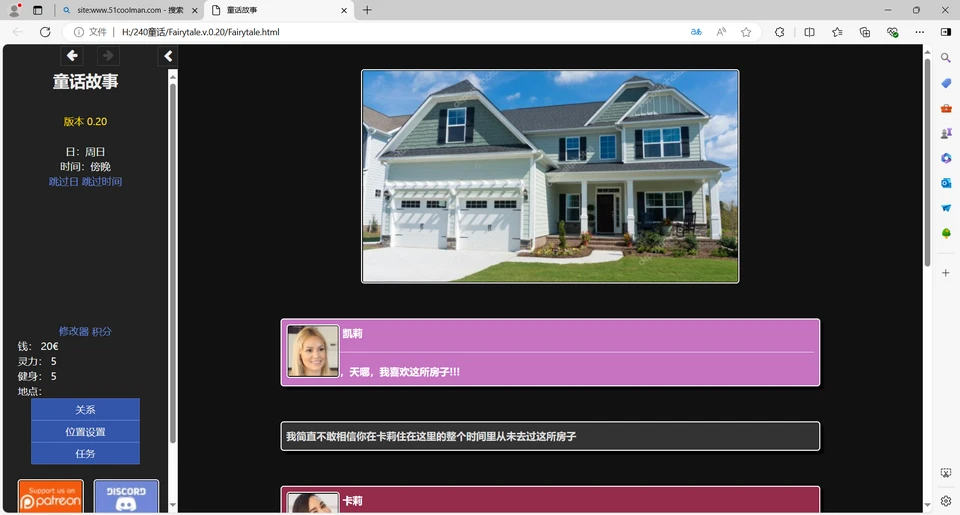
Task: Open the 任务 quests button
Action: 85,454
